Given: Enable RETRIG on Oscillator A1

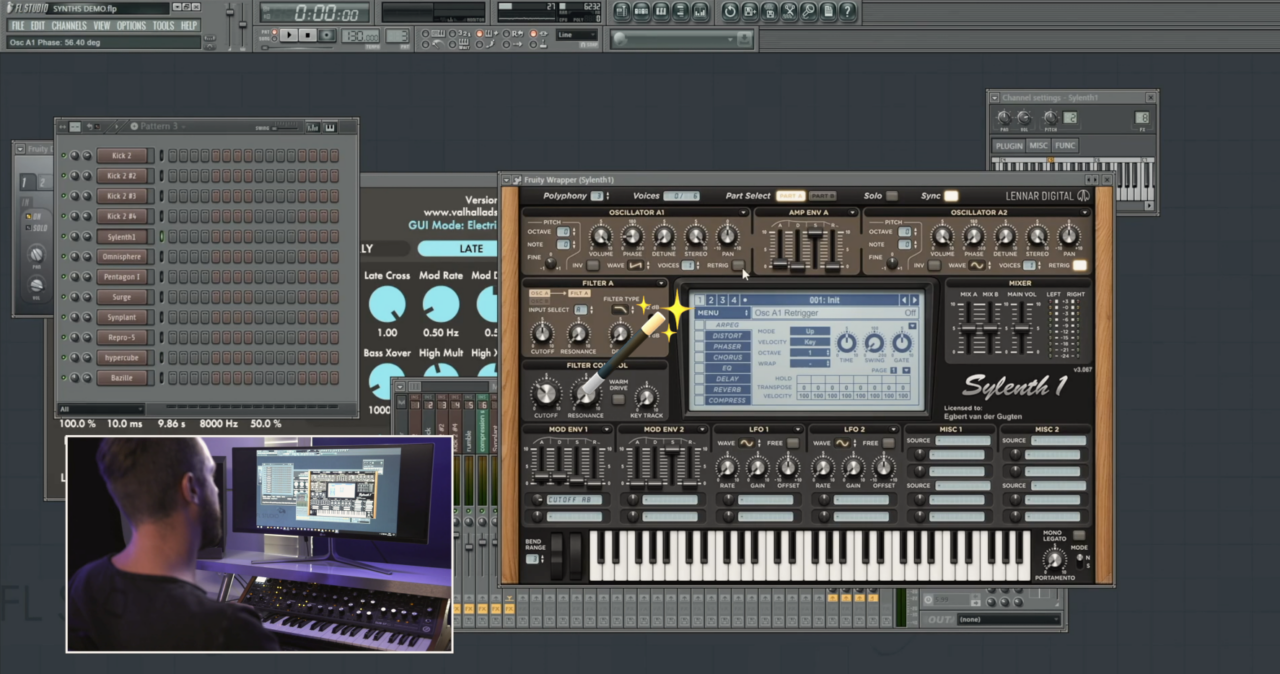Looking at the screenshot, I should [737, 264].
